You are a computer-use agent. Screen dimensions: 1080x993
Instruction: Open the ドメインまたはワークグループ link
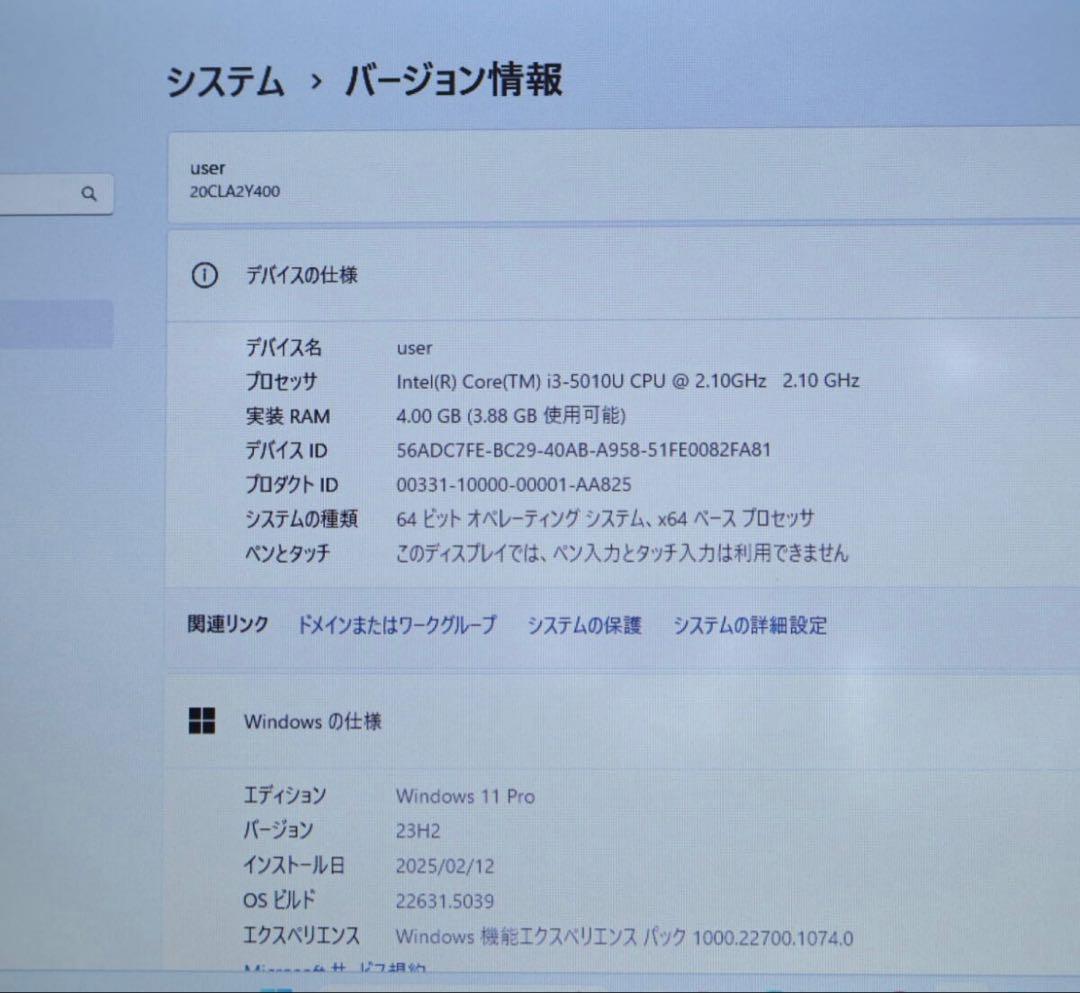click(x=396, y=625)
